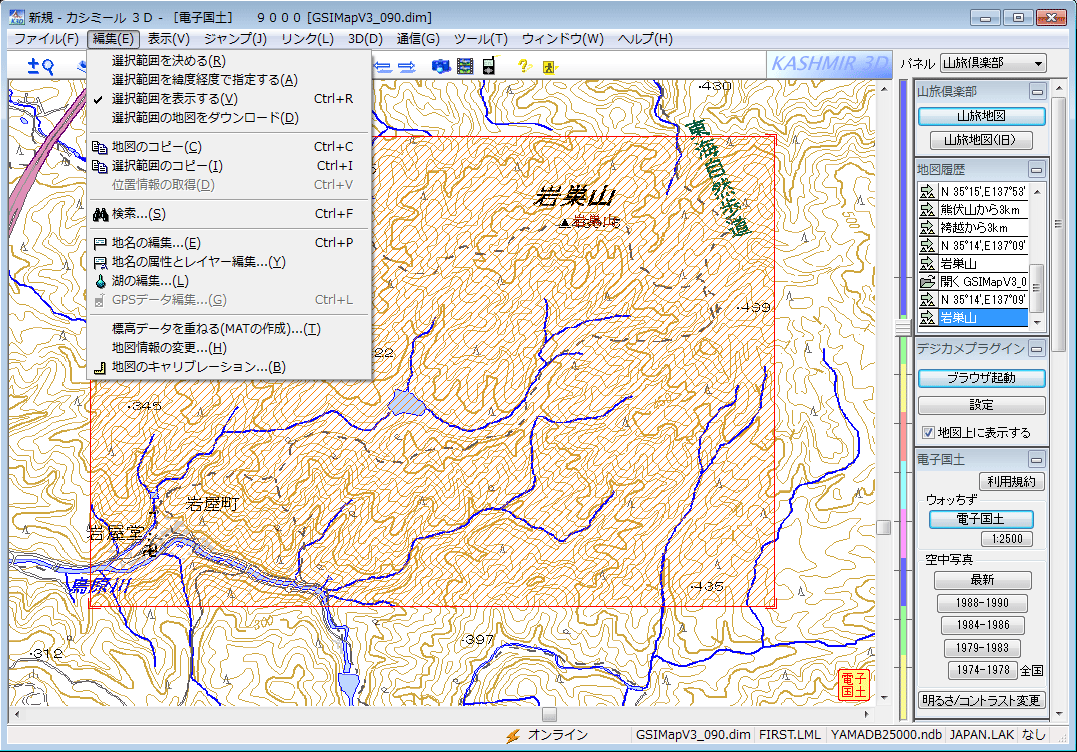
Task: Click the jump icon beside N 35°15',E137°53'
Action: tap(927, 192)
